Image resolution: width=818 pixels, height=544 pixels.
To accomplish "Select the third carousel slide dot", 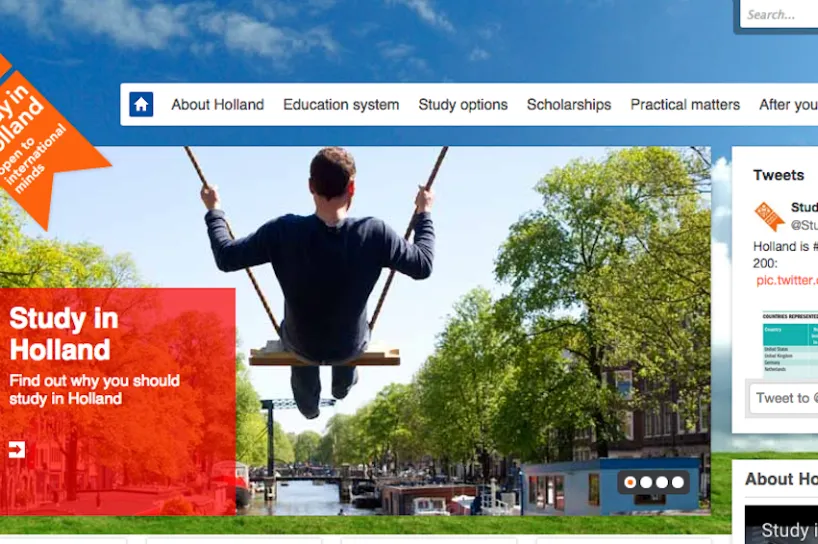I will [661, 482].
